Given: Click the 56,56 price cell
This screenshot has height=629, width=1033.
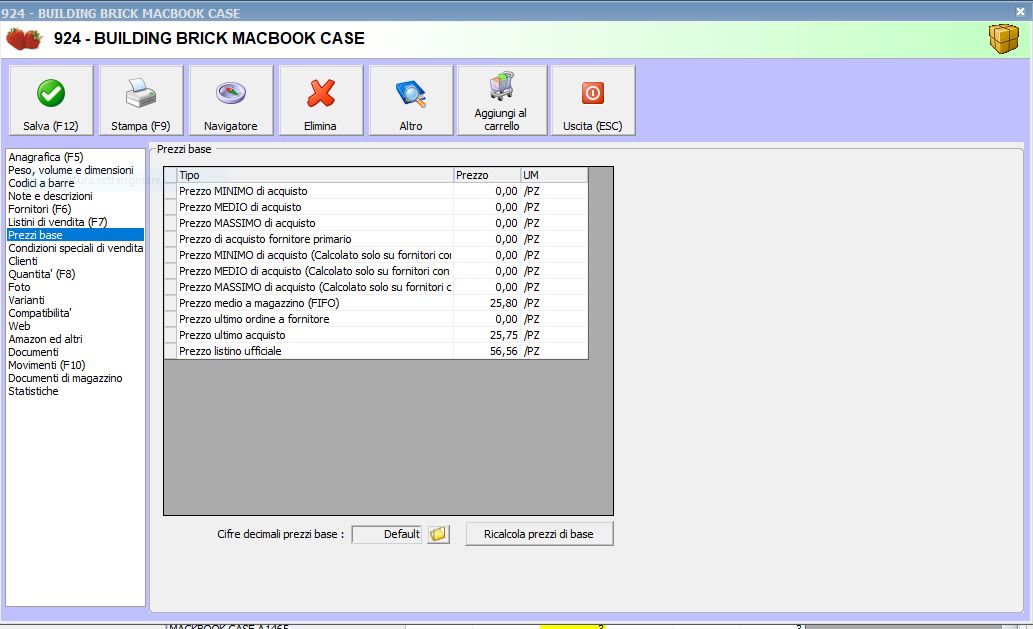Looking at the screenshot, I should [487, 351].
